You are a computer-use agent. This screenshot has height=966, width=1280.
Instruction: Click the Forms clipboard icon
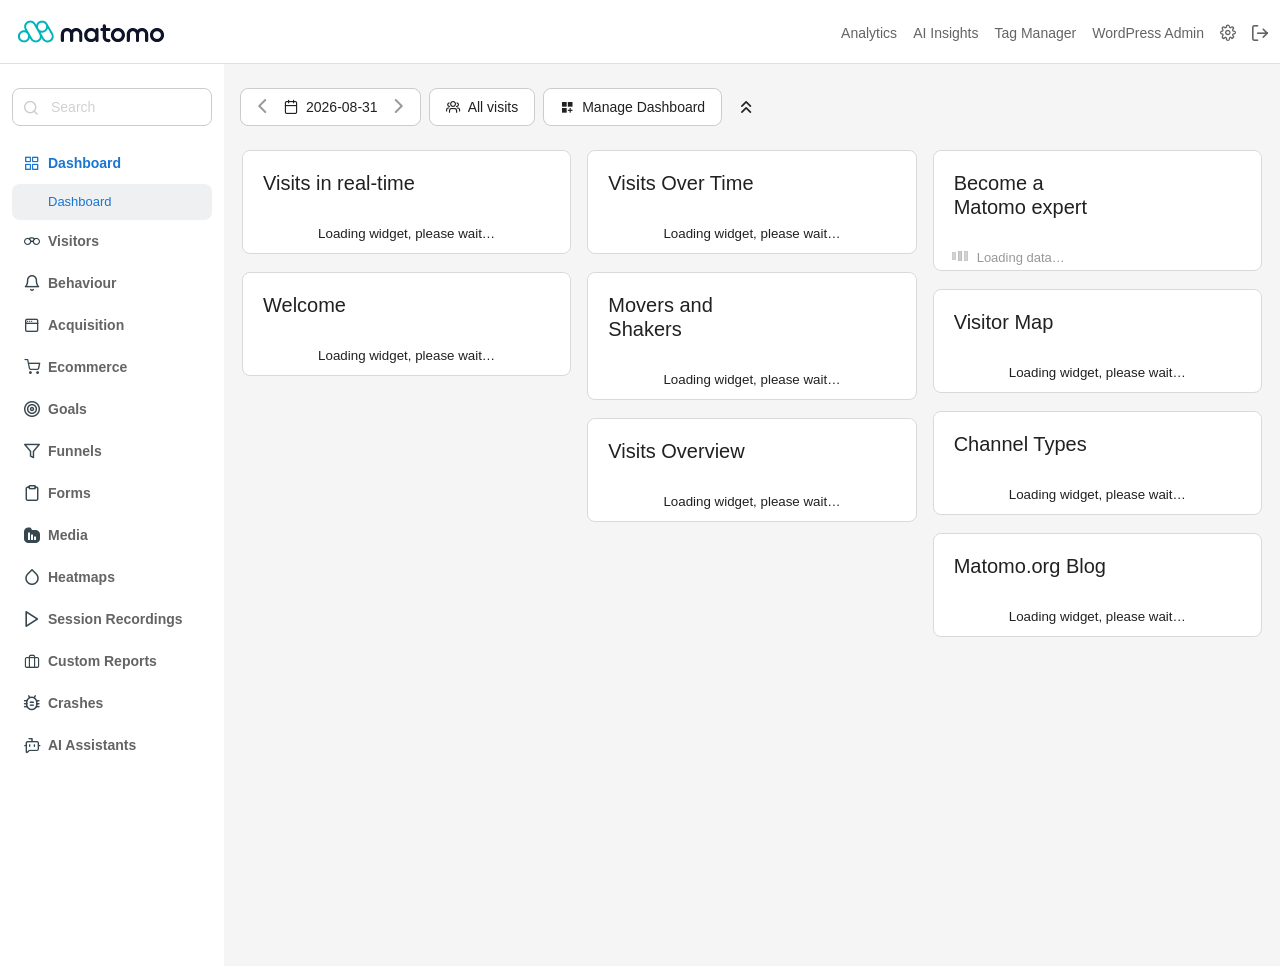pyautogui.click(x=32, y=493)
